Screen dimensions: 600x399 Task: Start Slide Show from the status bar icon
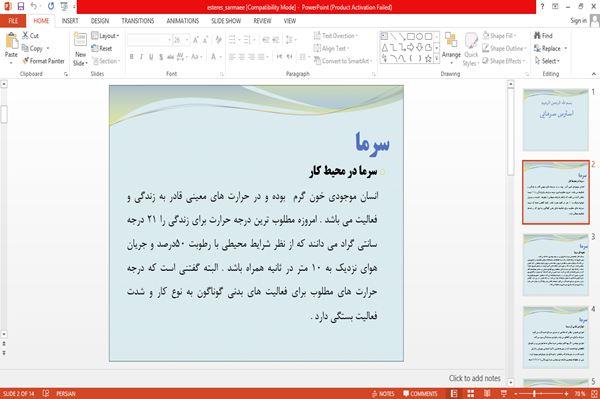click(504, 394)
